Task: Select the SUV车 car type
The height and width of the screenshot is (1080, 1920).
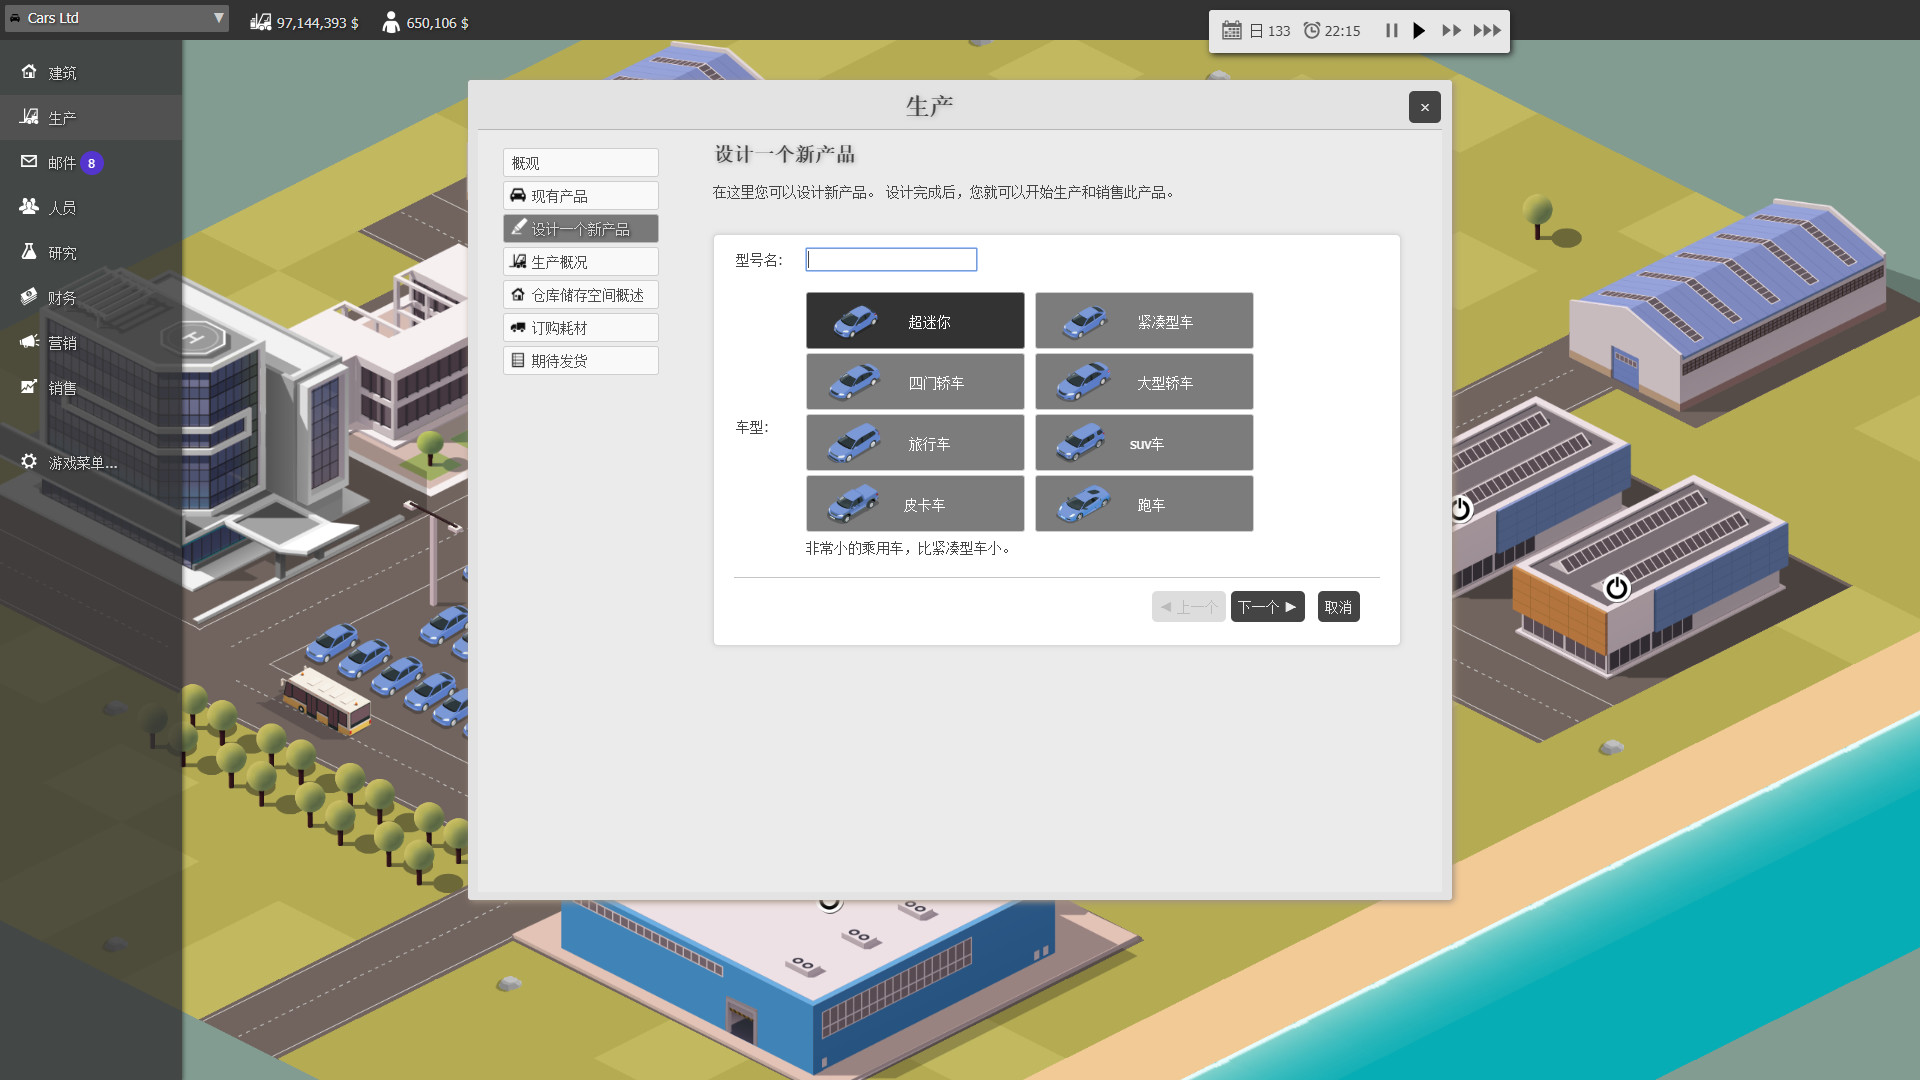Action: click(1144, 443)
